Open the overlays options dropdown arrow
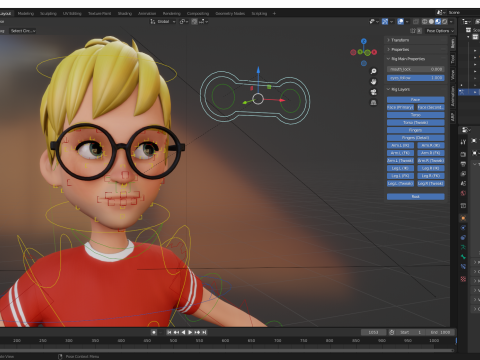Image resolution: width=480 pixels, height=360 pixels. point(407,21)
